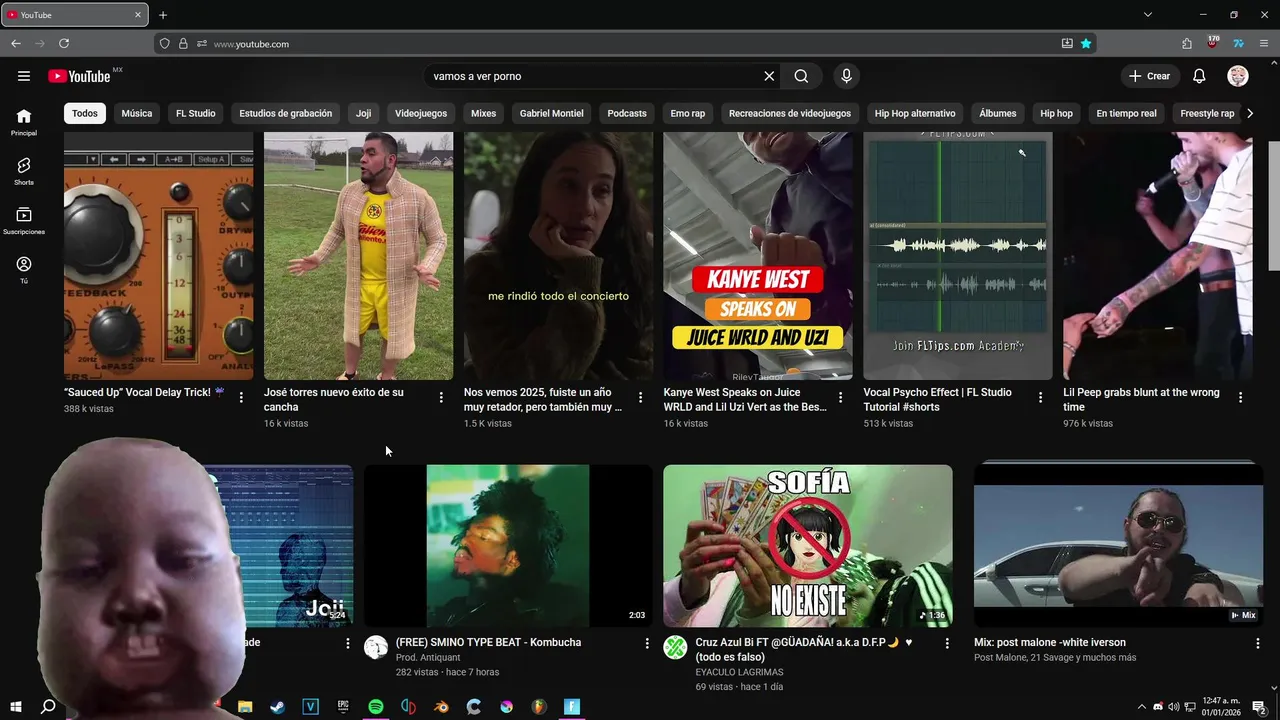Open the YouTube guide hamburger menu
1280x720 pixels.
(x=24, y=76)
